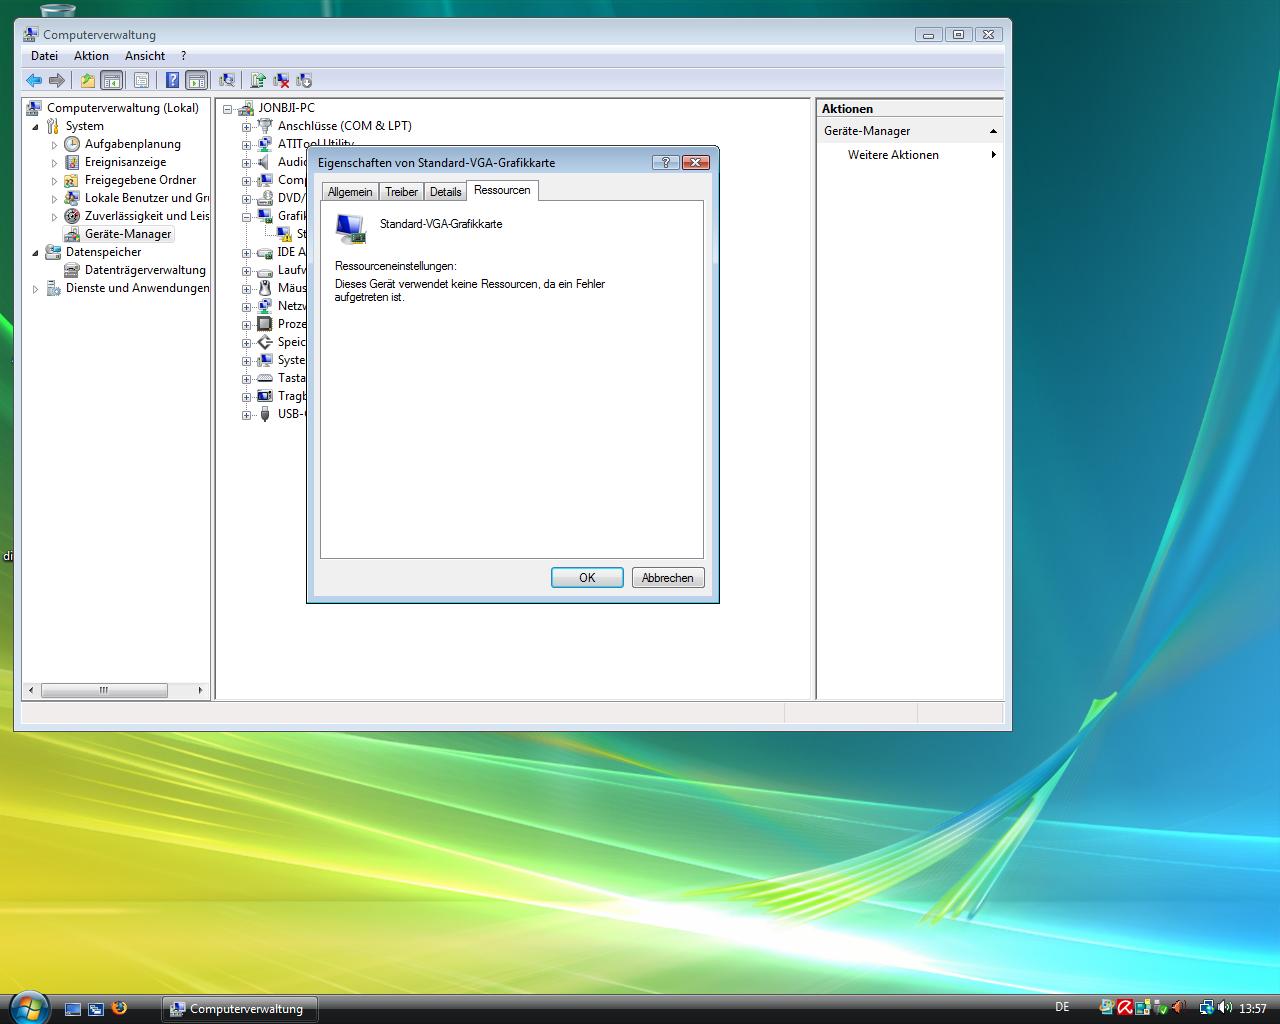Click the USB controller category icon

coord(264,414)
